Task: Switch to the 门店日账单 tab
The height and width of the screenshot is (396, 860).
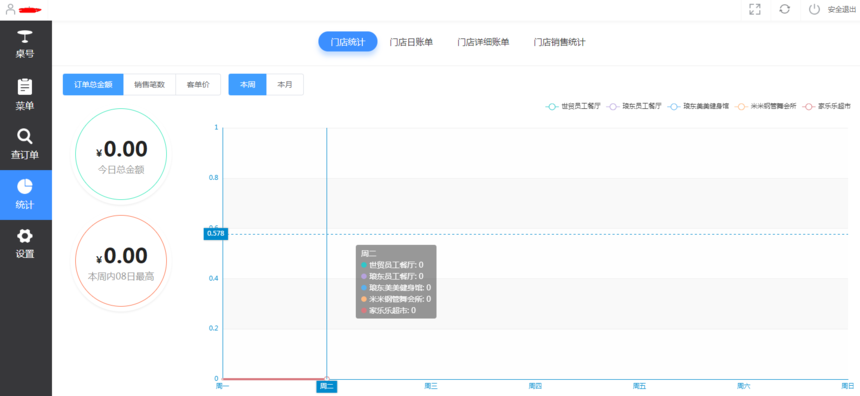Action: click(411, 42)
